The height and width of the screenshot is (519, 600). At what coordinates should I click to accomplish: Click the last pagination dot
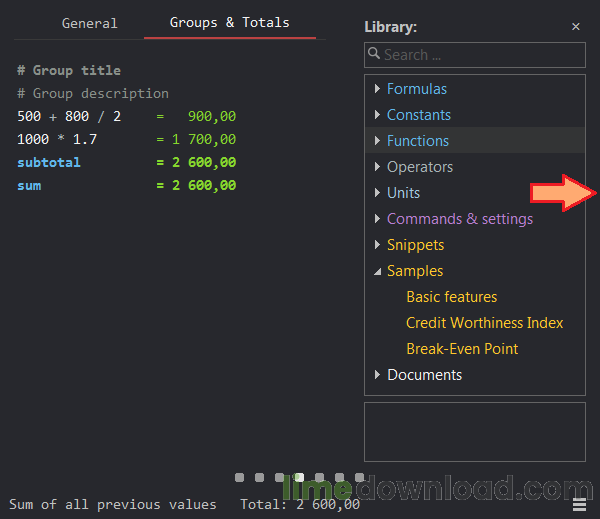click(360, 478)
